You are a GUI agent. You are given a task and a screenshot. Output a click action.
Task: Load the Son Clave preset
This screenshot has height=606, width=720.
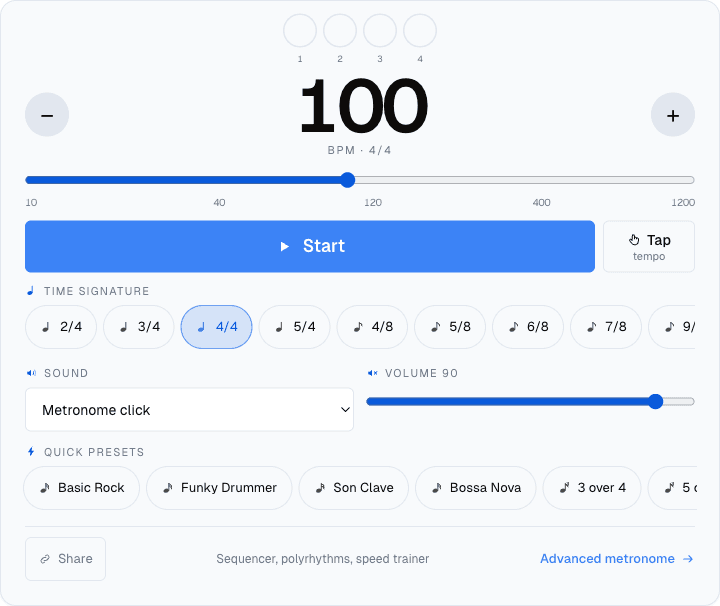[x=354, y=488]
